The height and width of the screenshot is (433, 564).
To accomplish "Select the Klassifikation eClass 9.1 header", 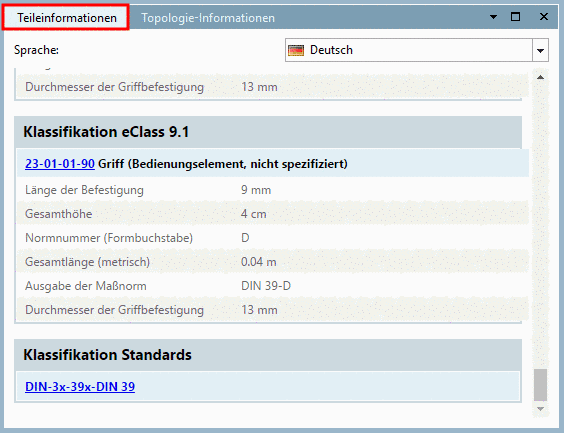I will 268,132.
